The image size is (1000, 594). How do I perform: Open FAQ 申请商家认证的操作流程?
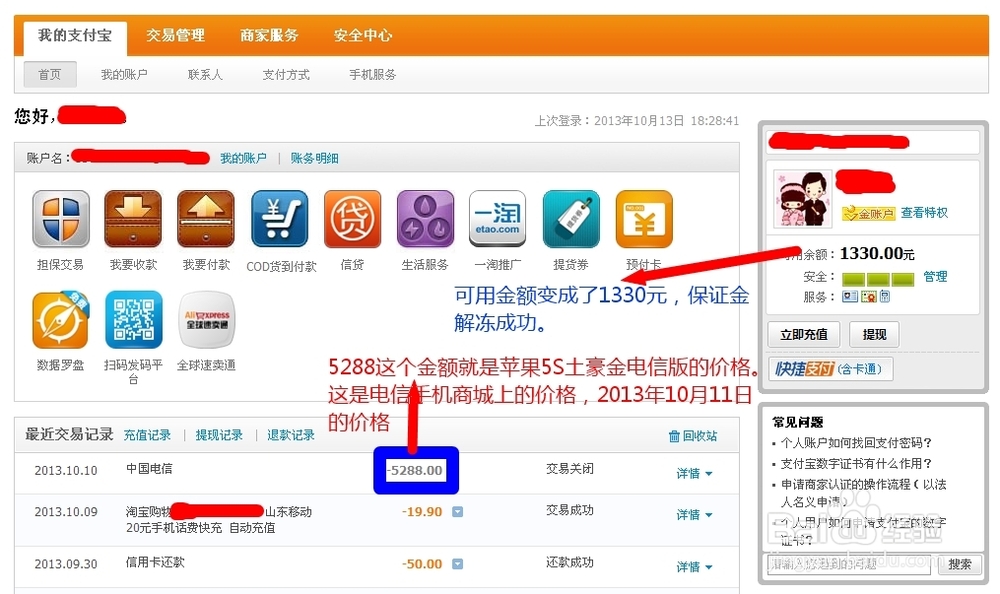coord(864,493)
